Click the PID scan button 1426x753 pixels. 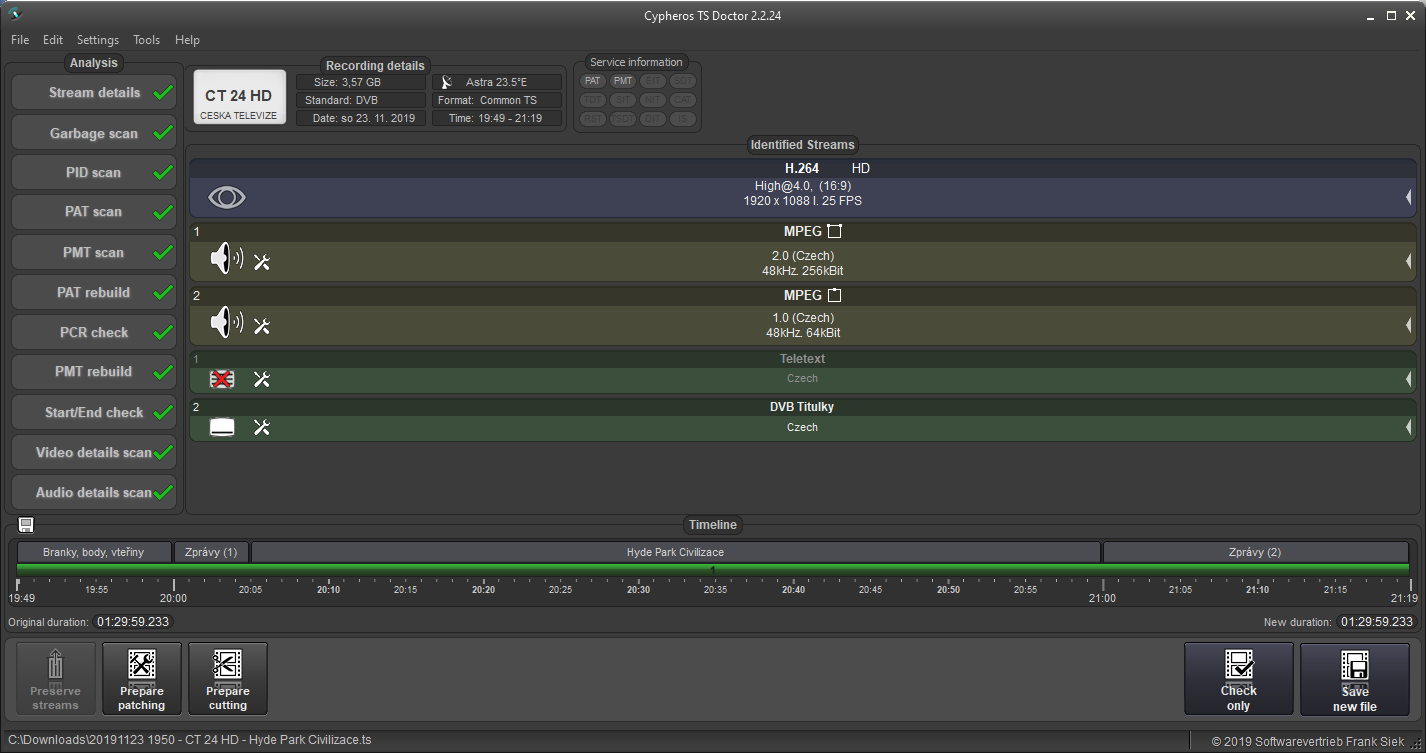point(94,172)
